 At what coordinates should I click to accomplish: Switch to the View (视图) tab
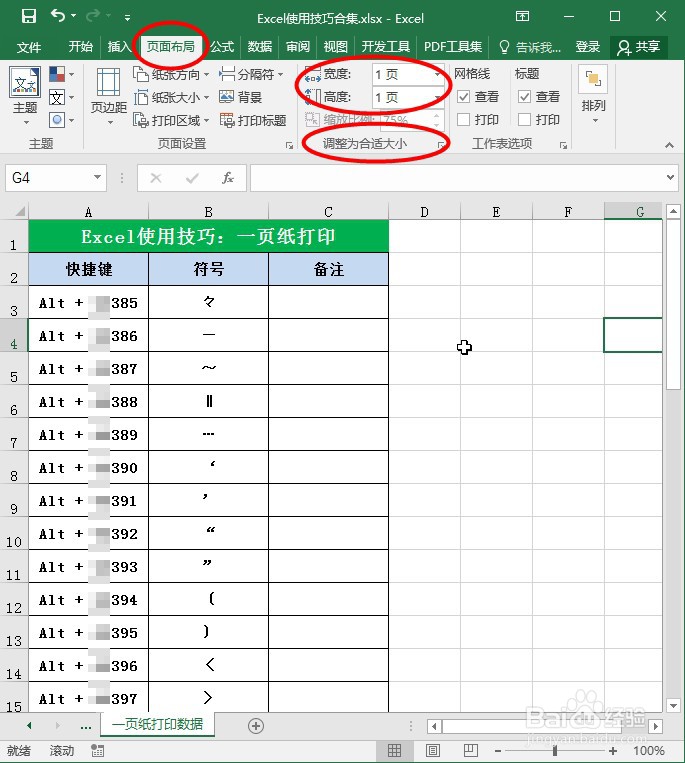pyautogui.click(x=335, y=47)
